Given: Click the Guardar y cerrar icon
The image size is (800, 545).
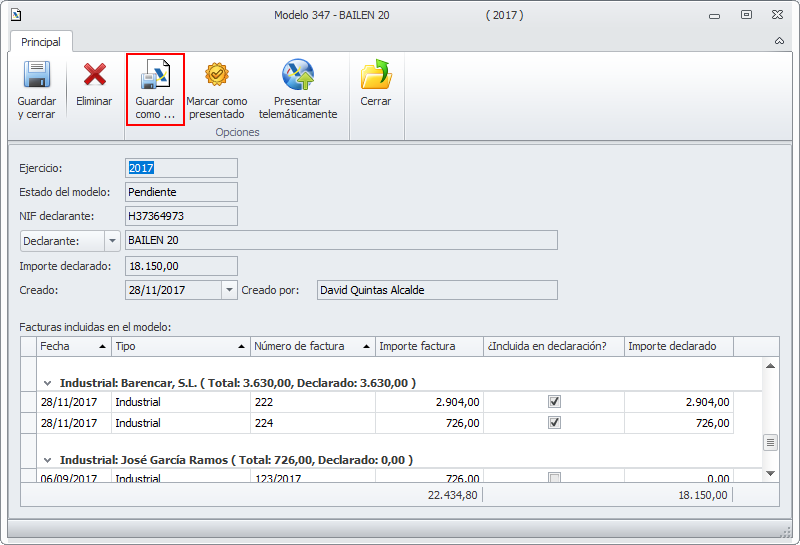Looking at the screenshot, I should pos(37,76).
